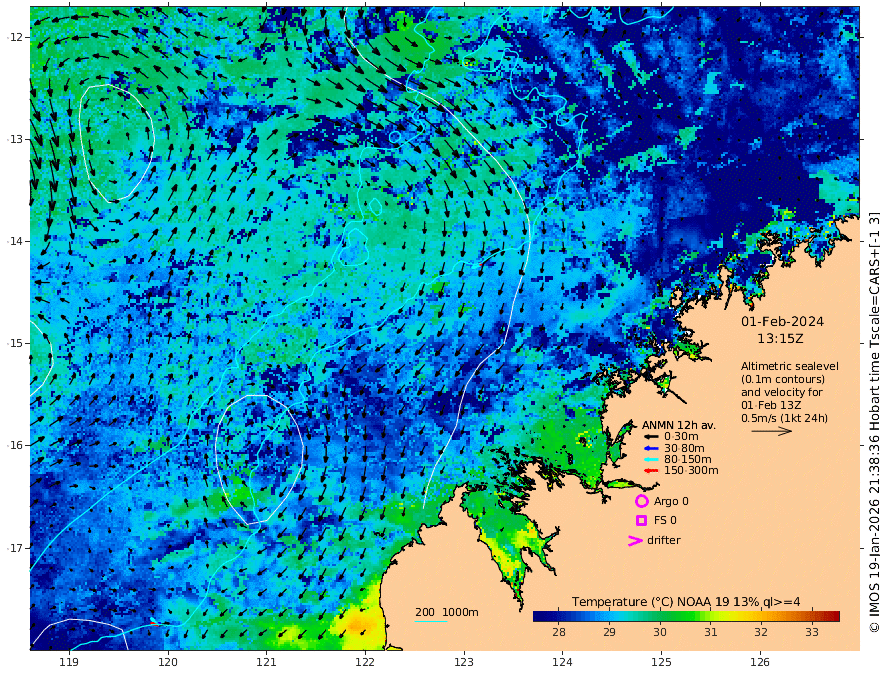Click the colorbar tick label 32

[x=760, y=632]
